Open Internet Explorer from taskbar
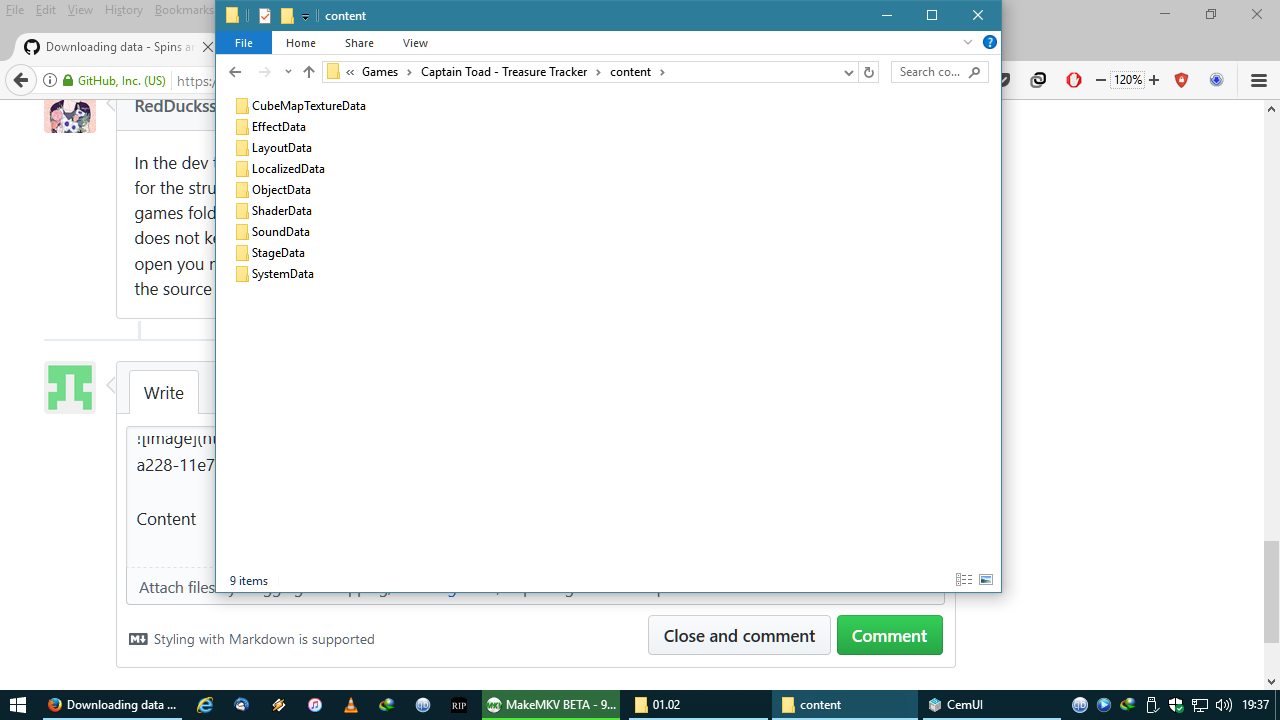Viewport: 1280px width, 720px height. tap(206, 705)
